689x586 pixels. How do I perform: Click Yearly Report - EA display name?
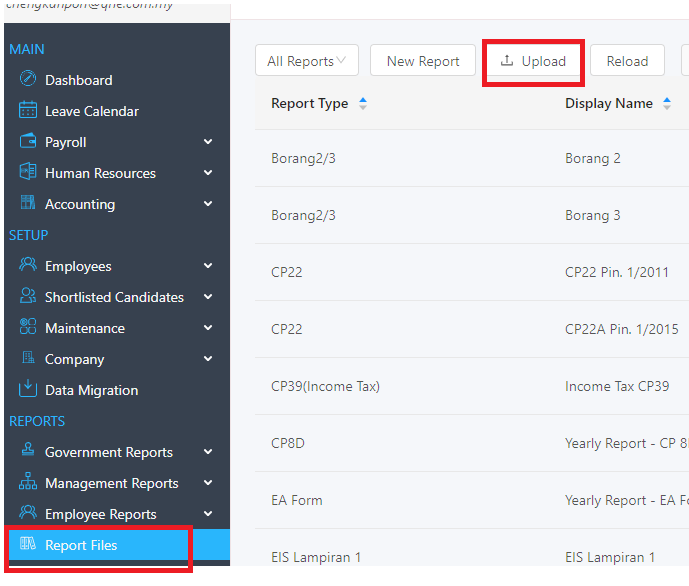[627, 500]
